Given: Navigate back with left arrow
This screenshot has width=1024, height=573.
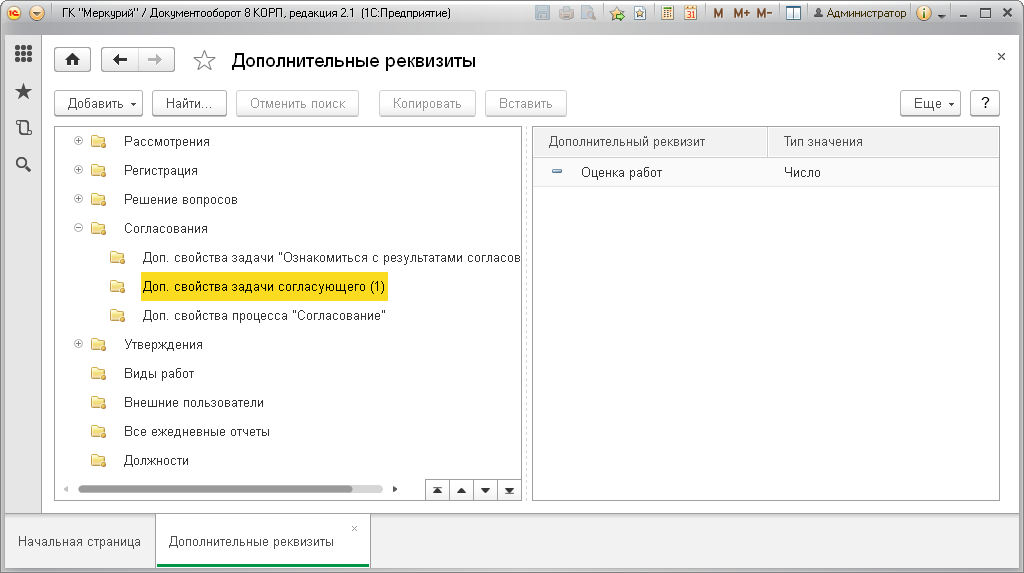Looking at the screenshot, I should coord(120,60).
